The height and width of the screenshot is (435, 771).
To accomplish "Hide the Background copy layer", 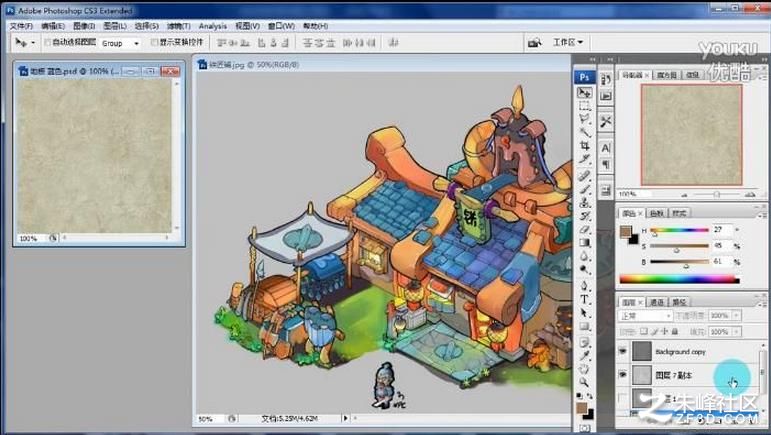I will (x=623, y=351).
